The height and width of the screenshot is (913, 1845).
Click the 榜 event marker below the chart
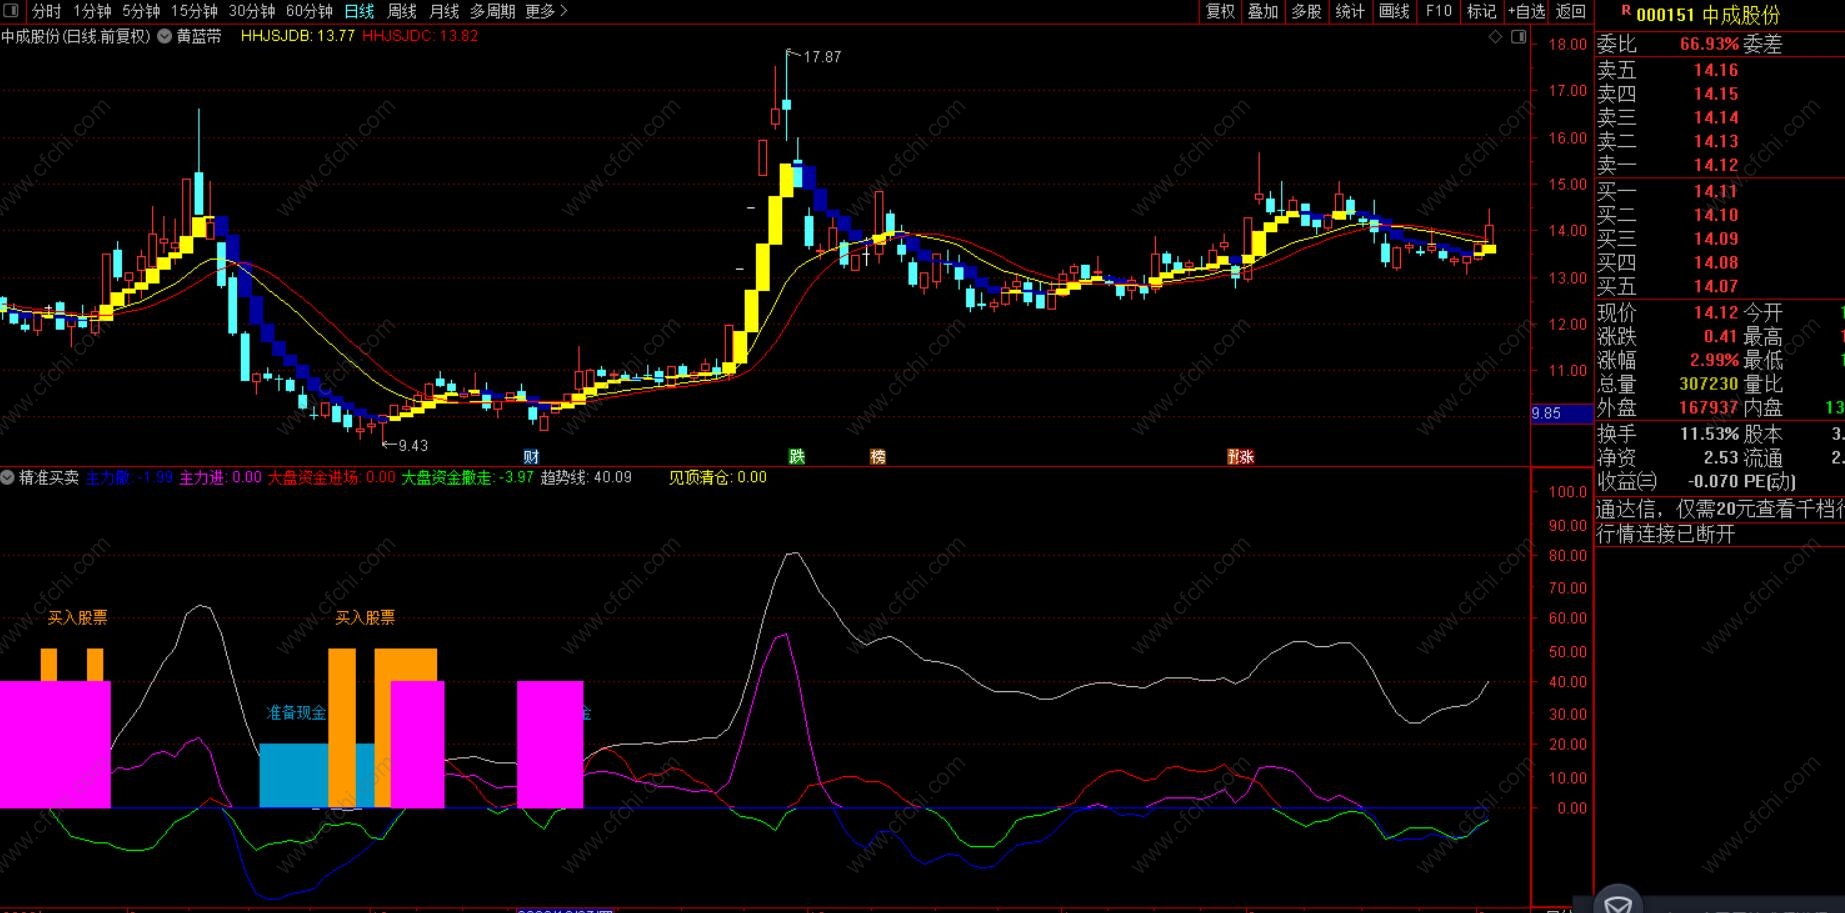point(878,457)
